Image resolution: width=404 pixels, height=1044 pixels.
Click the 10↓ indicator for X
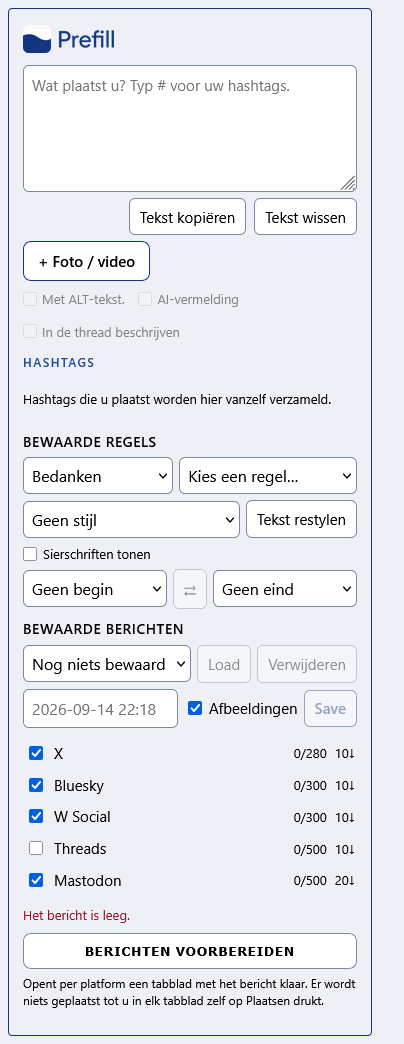345,754
